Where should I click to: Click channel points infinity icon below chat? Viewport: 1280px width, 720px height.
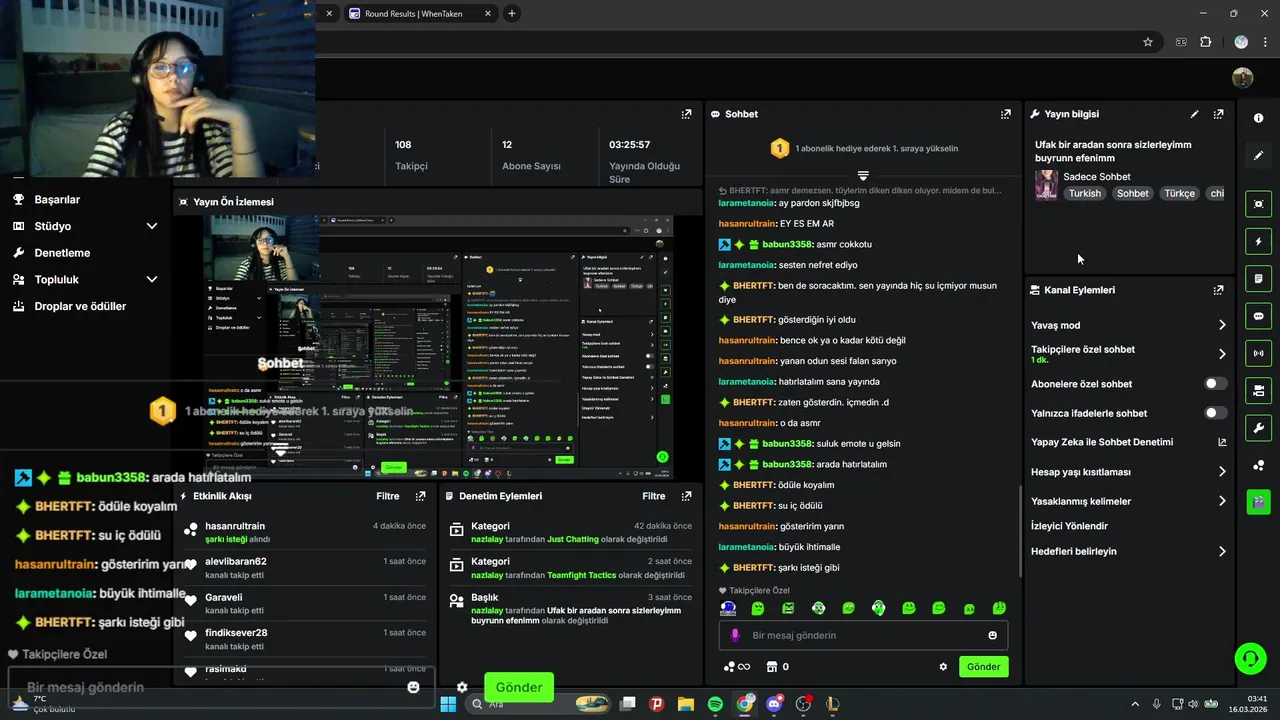coord(736,667)
